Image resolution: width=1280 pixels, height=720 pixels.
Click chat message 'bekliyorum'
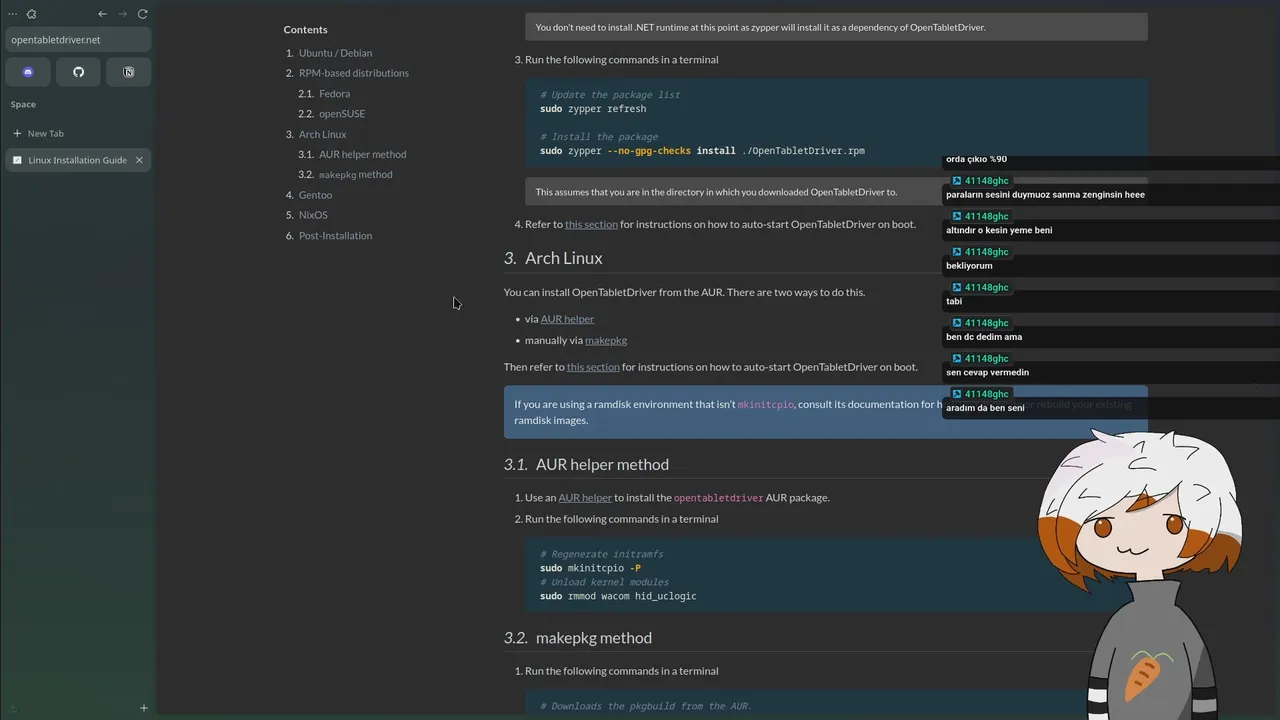[969, 266]
